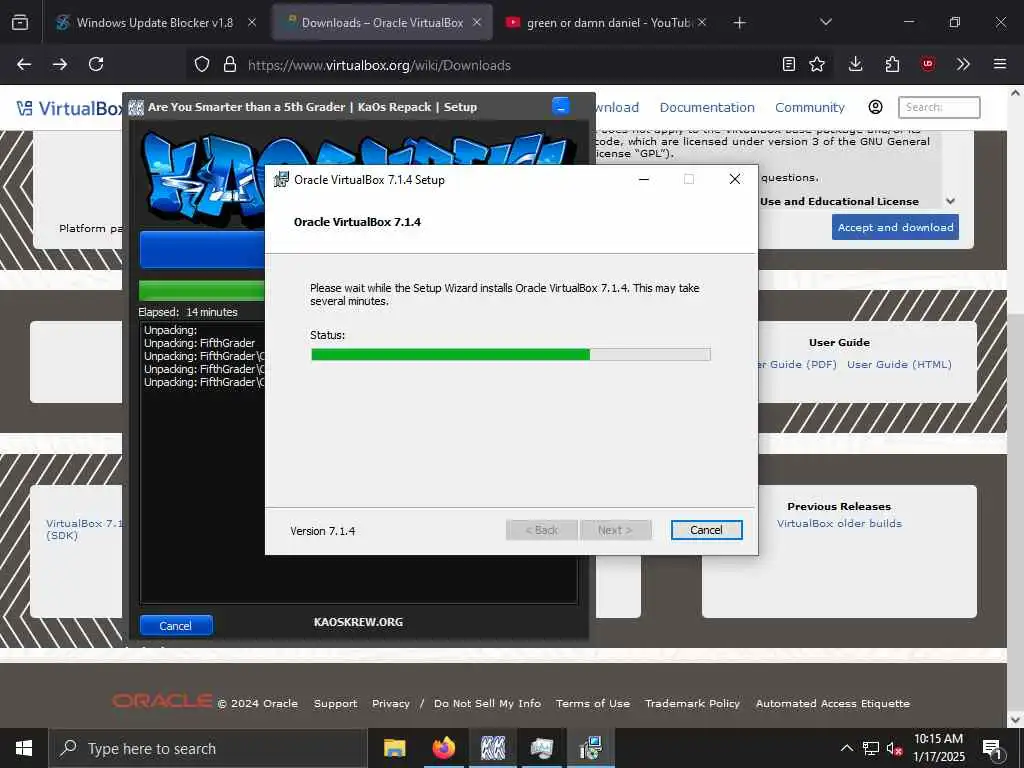Image resolution: width=1024 pixels, height=768 pixels.
Task: Switch to Firefox on the taskbar
Action: [x=443, y=748]
